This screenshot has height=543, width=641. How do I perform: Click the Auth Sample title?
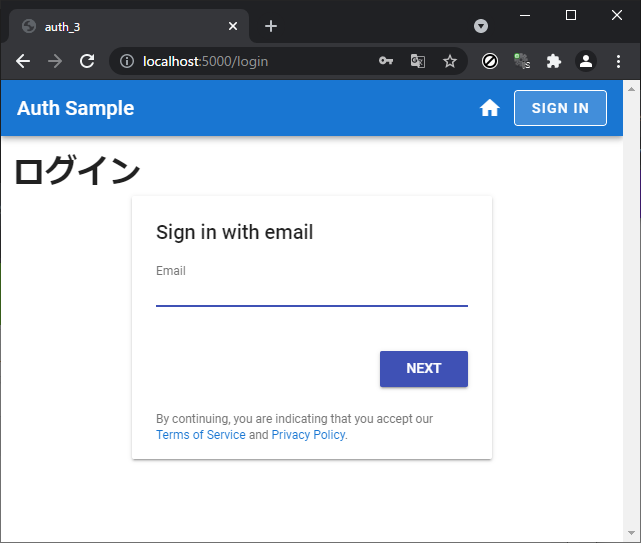76,108
